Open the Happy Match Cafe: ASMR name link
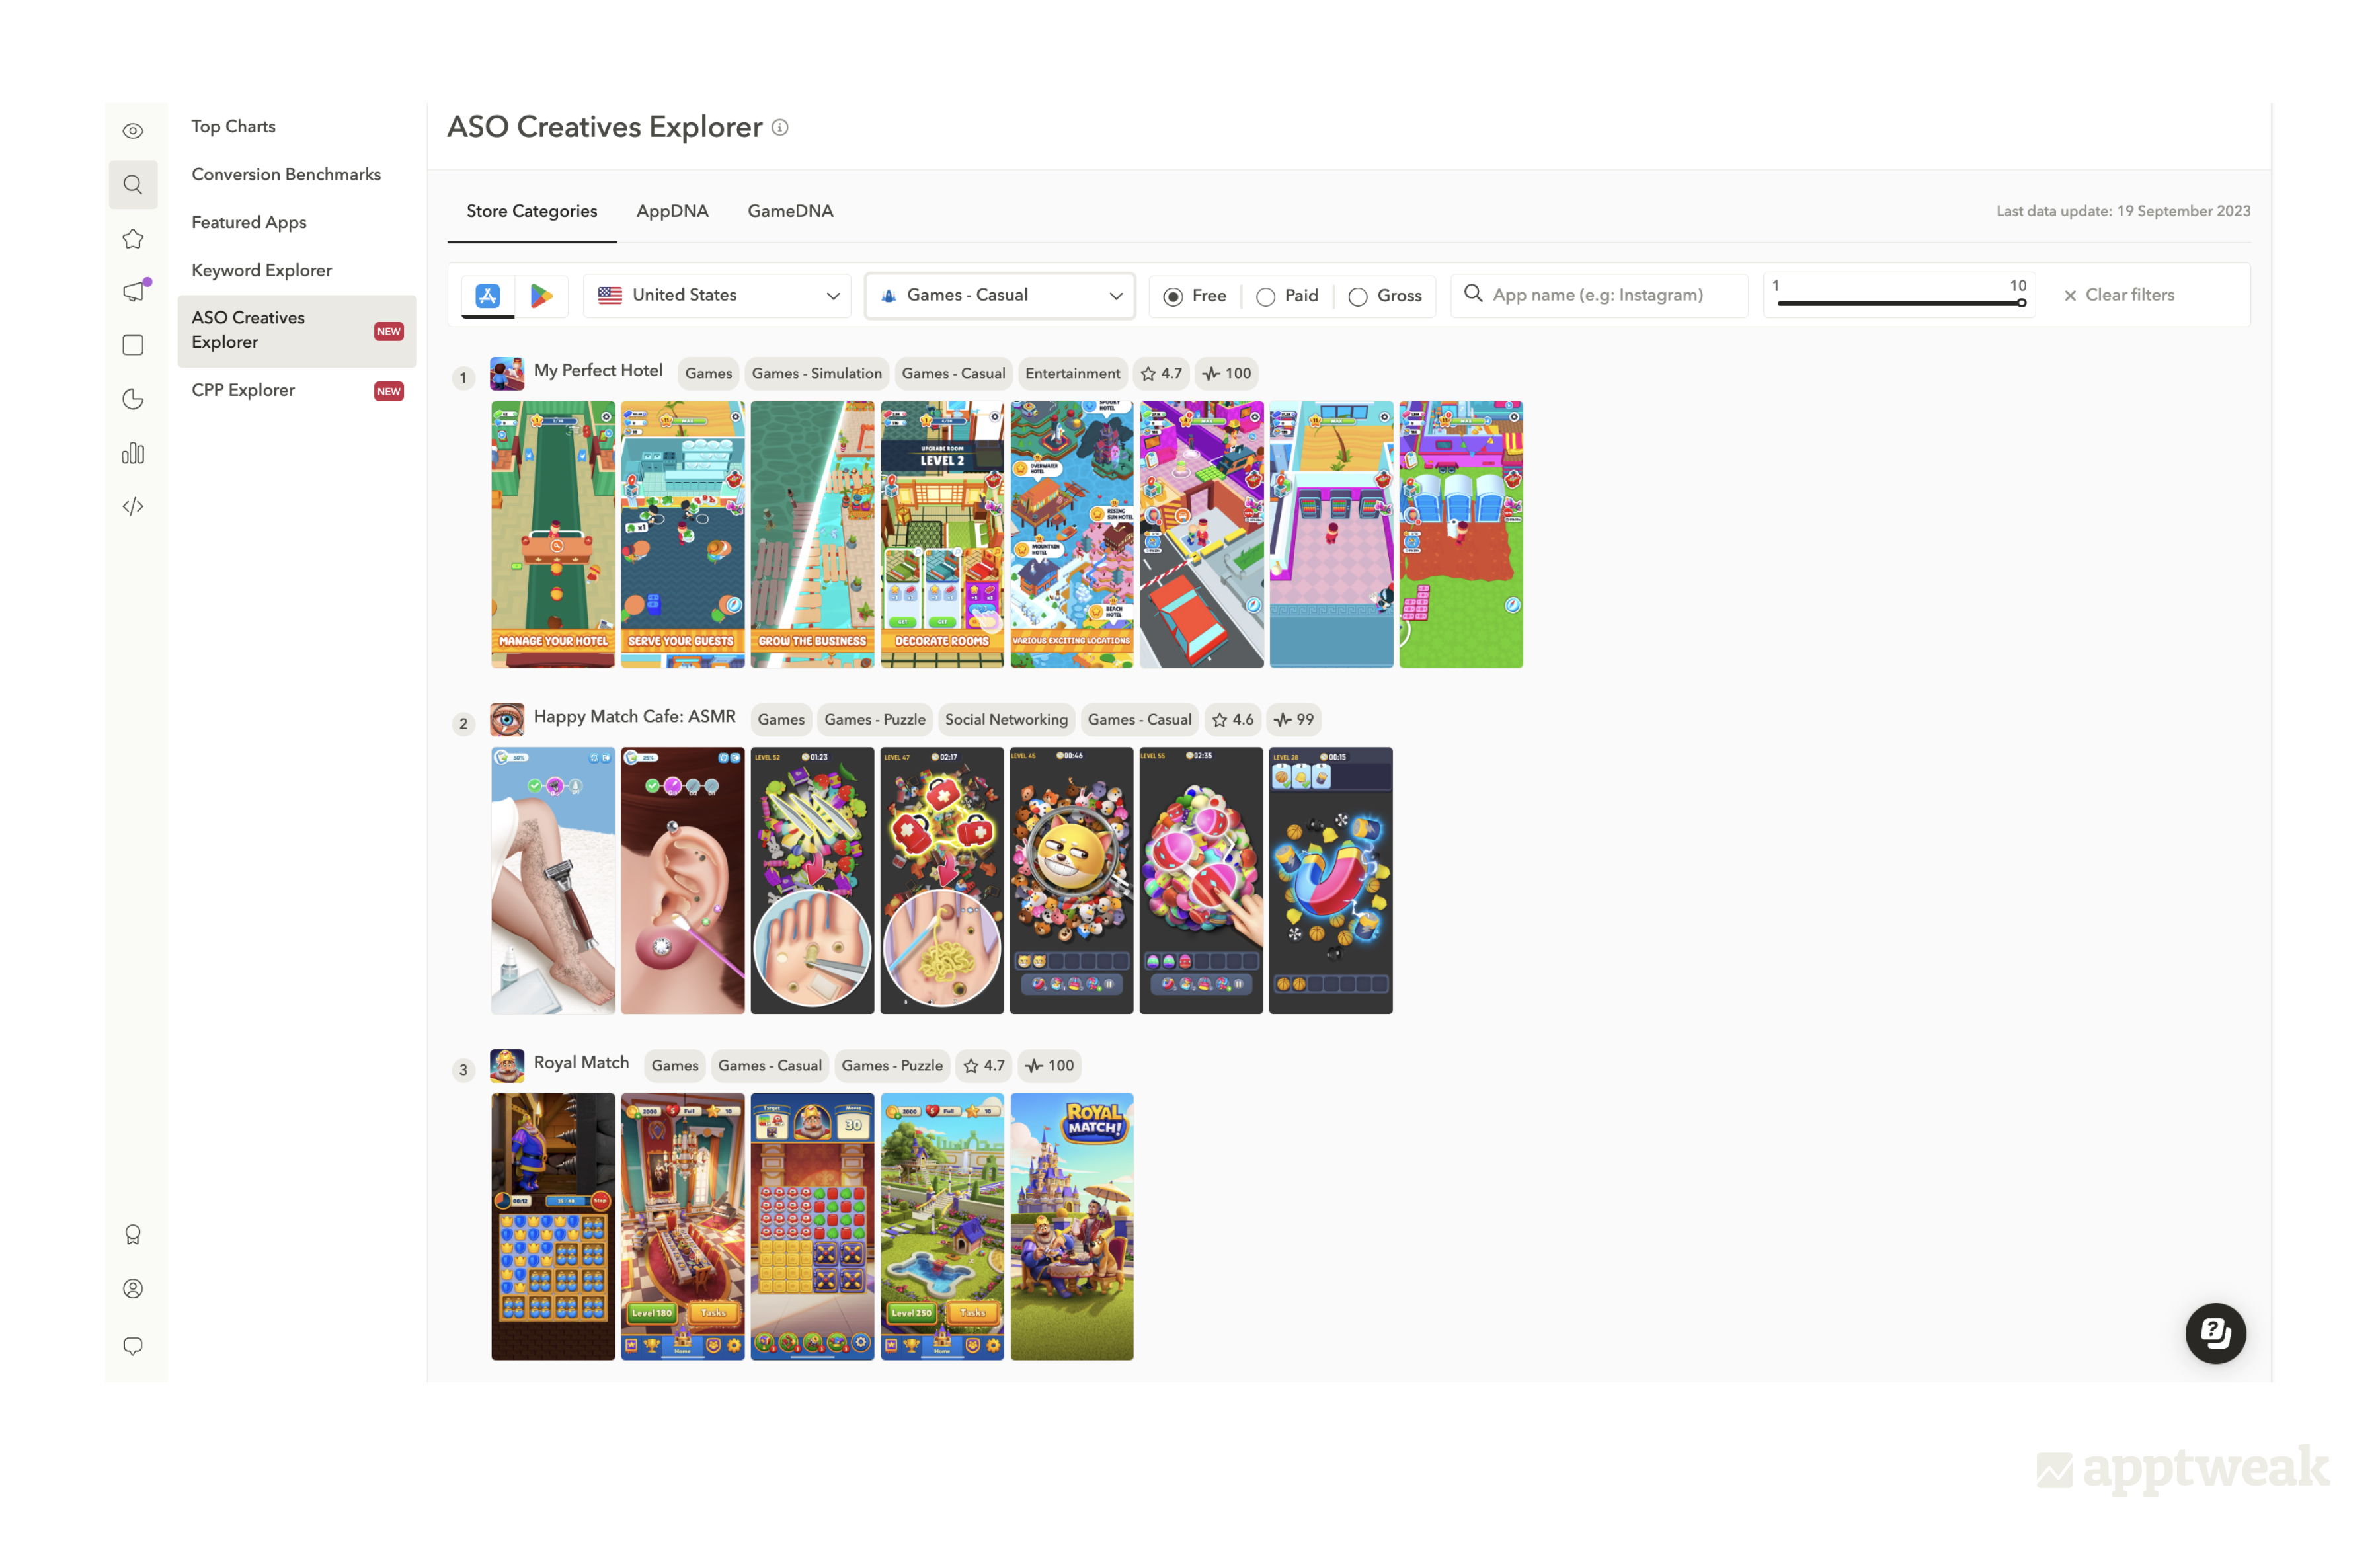The image size is (2380, 1545). point(635,716)
